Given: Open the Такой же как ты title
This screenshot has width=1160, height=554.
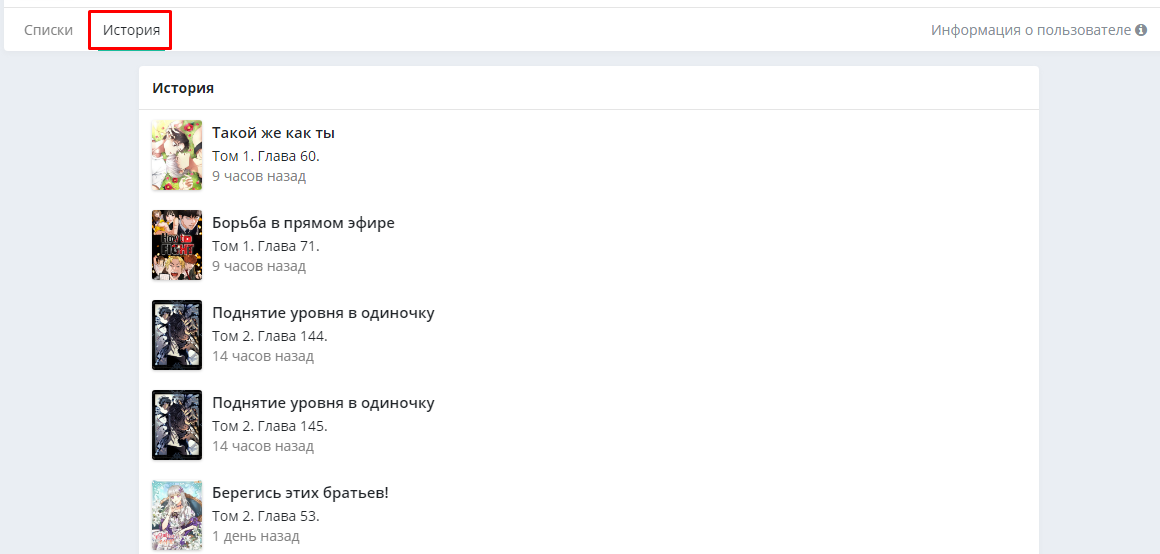Looking at the screenshot, I should (x=273, y=133).
